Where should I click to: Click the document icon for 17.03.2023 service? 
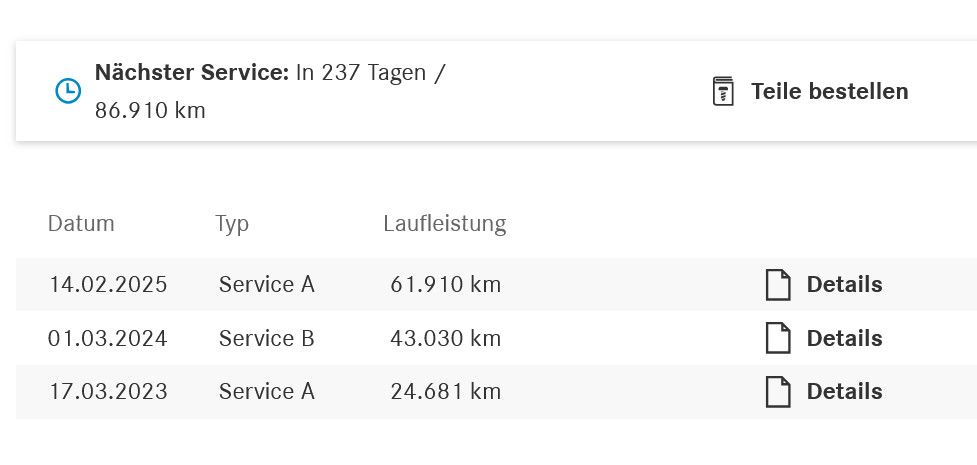[x=778, y=392]
